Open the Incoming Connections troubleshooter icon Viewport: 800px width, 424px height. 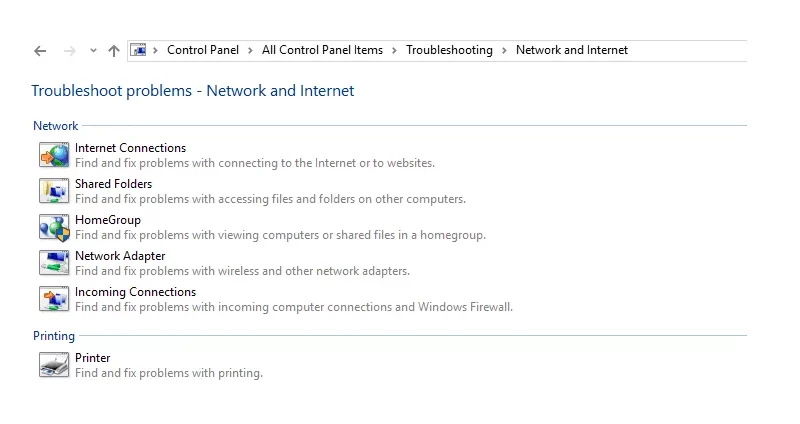(54, 299)
